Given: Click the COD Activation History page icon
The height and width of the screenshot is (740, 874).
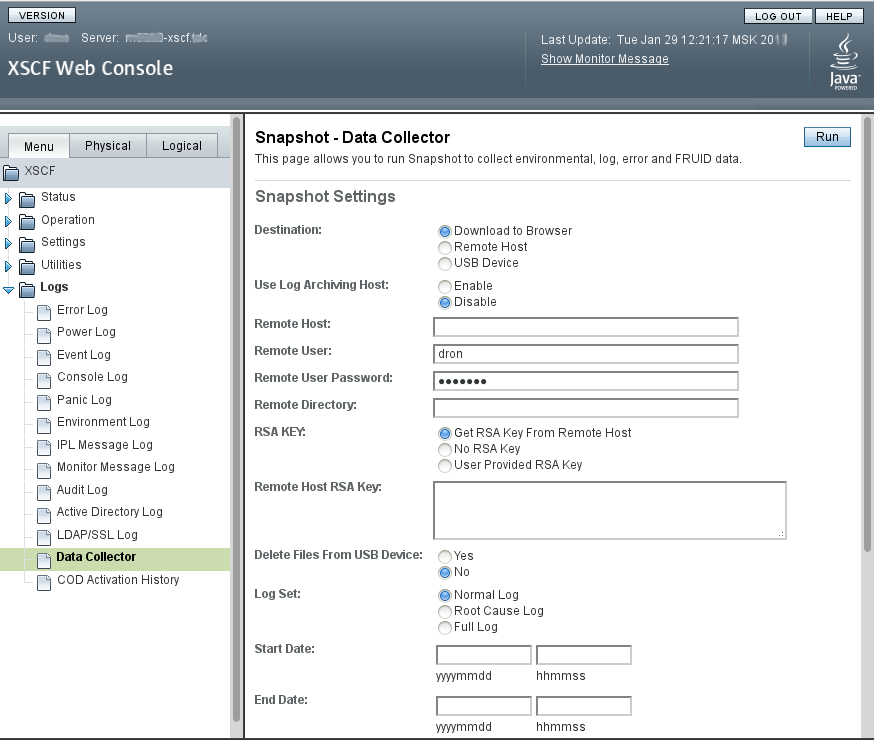Looking at the screenshot, I should click(x=44, y=582).
